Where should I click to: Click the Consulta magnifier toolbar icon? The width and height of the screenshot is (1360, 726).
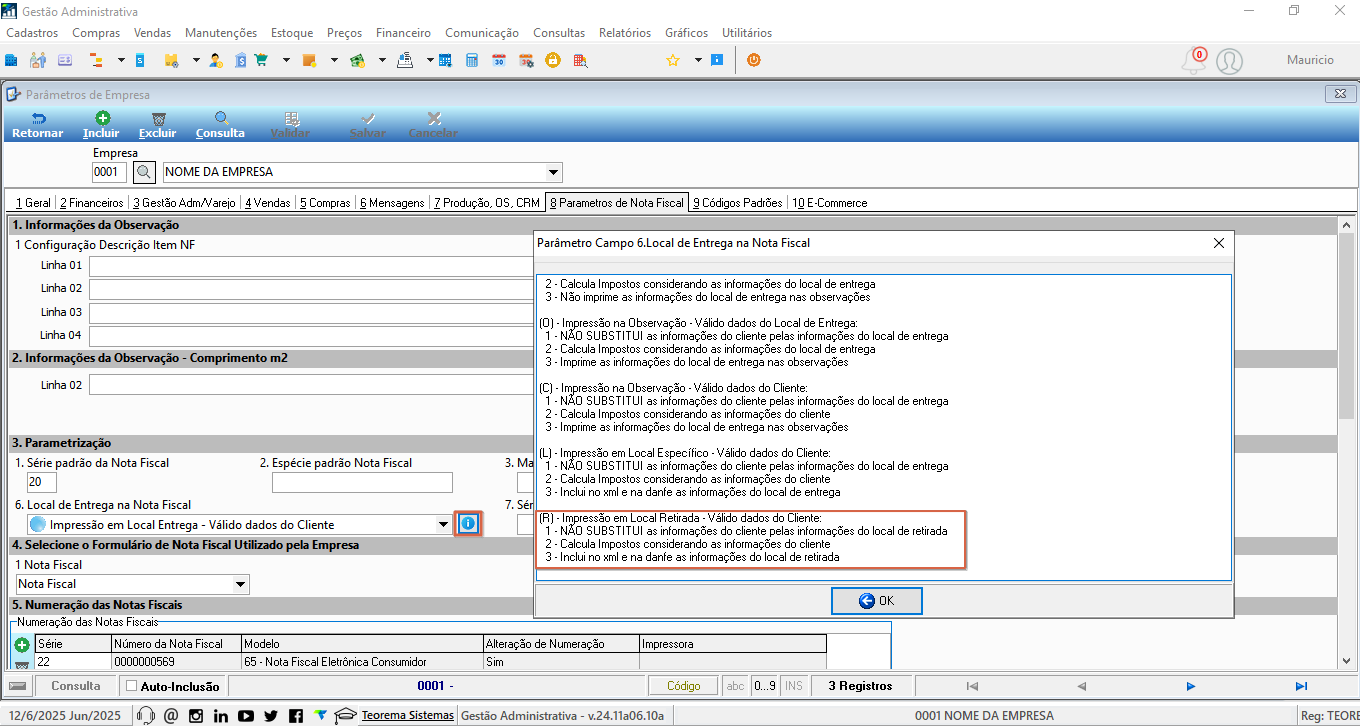(221, 117)
